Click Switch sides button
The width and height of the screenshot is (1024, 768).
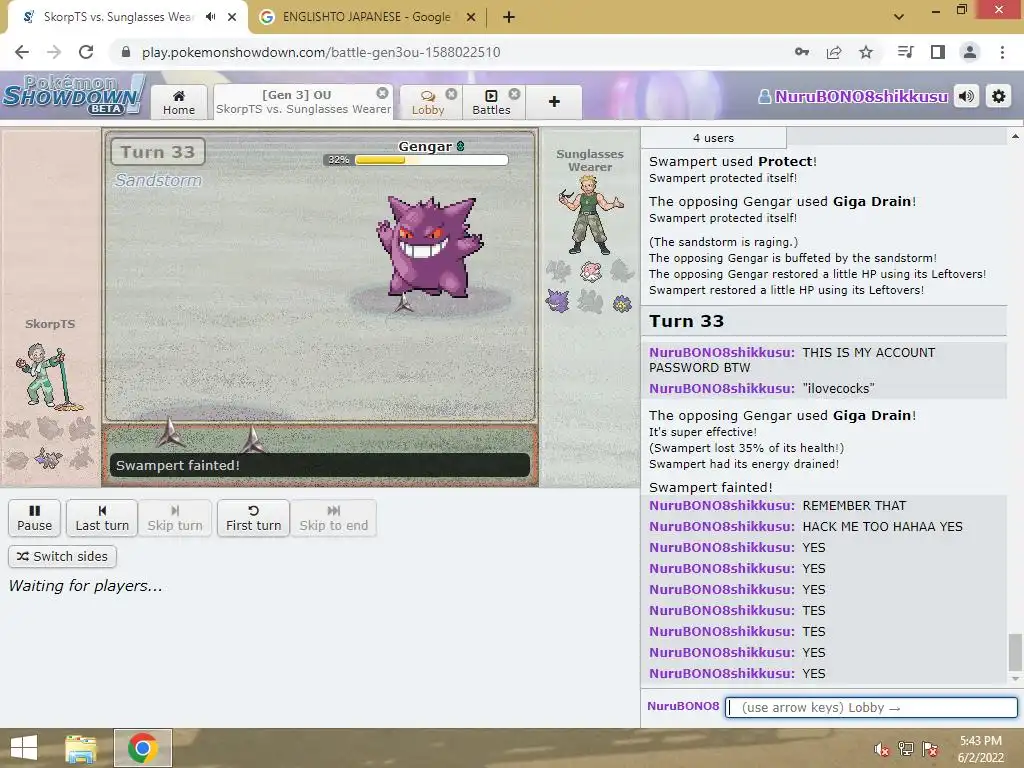pyautogui.click(x=62, y=556)
